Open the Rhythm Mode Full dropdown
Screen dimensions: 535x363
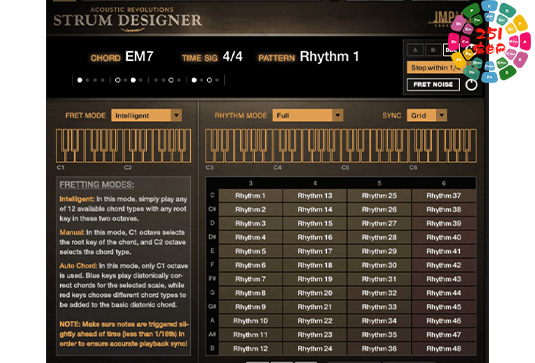coord(308,115)
